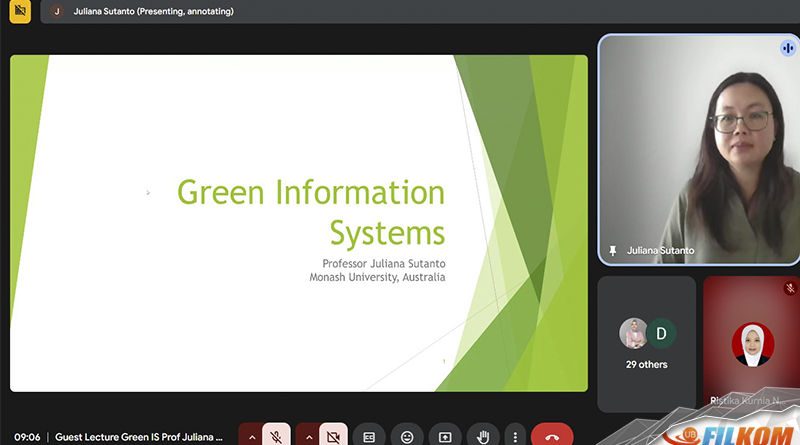Image resolution: width=800 pixels, height=445 pixels.
Task: Select Ristika Kurnia participant tile avatar
Action: 753,344
